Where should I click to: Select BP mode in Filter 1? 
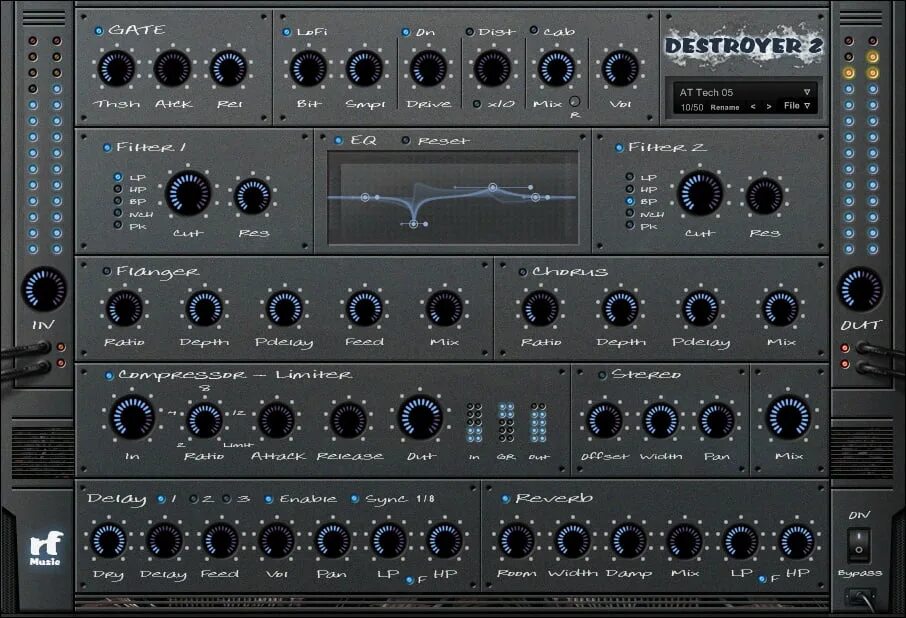118,201
